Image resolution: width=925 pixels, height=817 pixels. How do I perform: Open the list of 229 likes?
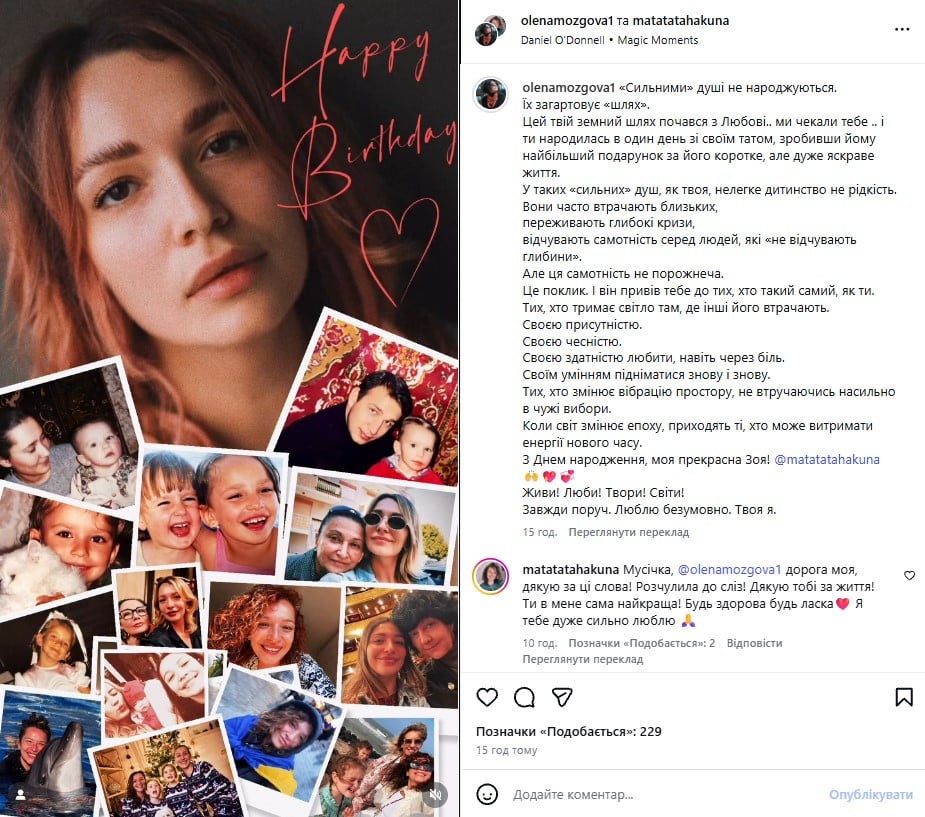click(569, 731)
